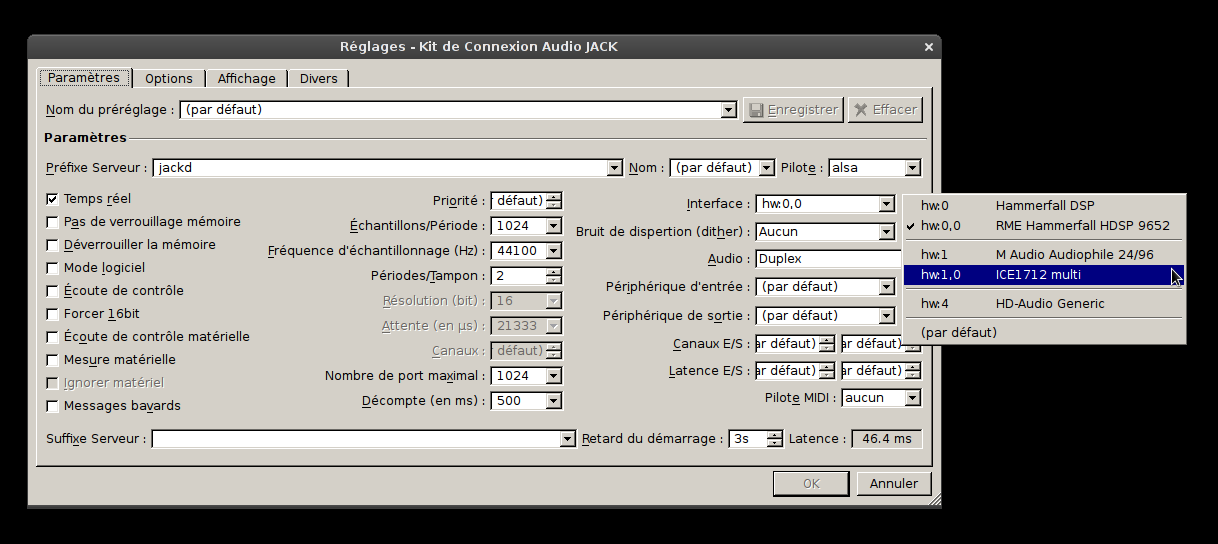Viewport: 1218px width, 544px height.
Task: Toggle the Temps réel checkbox
Action: click(x=53, y=199)
